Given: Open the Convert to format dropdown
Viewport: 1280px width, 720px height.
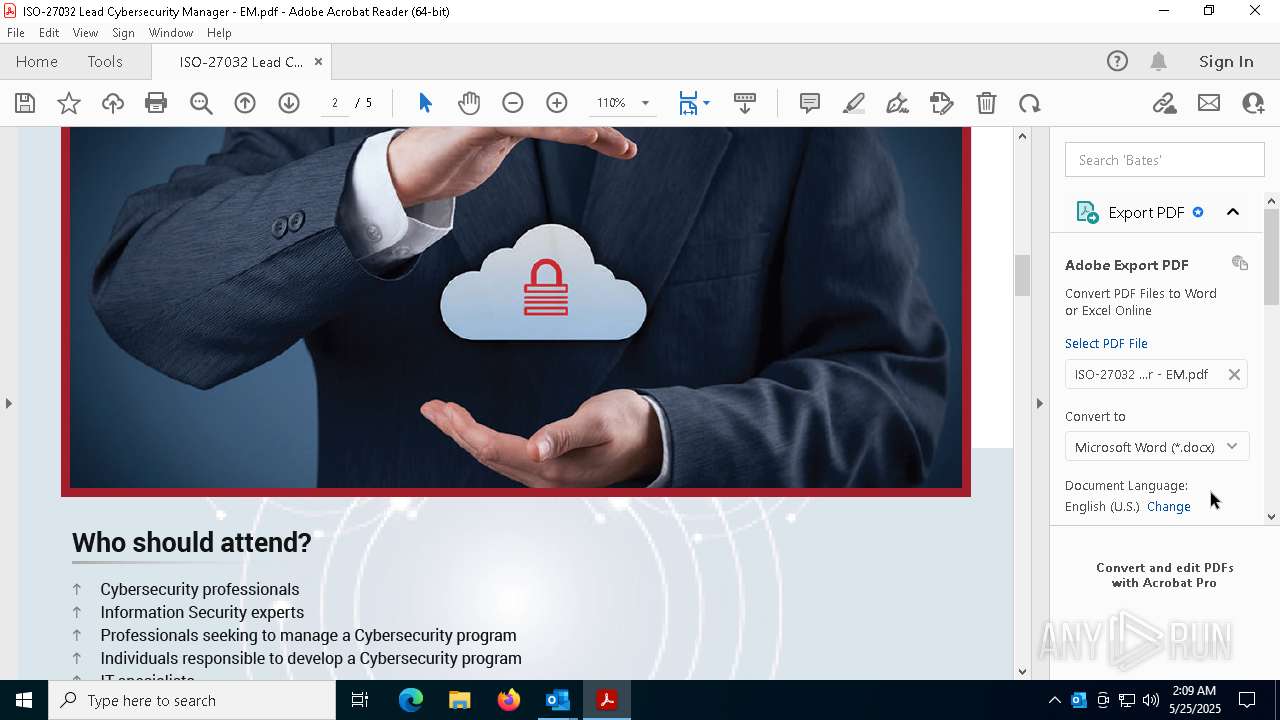Looking at the screenshot, I should [1157, 447].
